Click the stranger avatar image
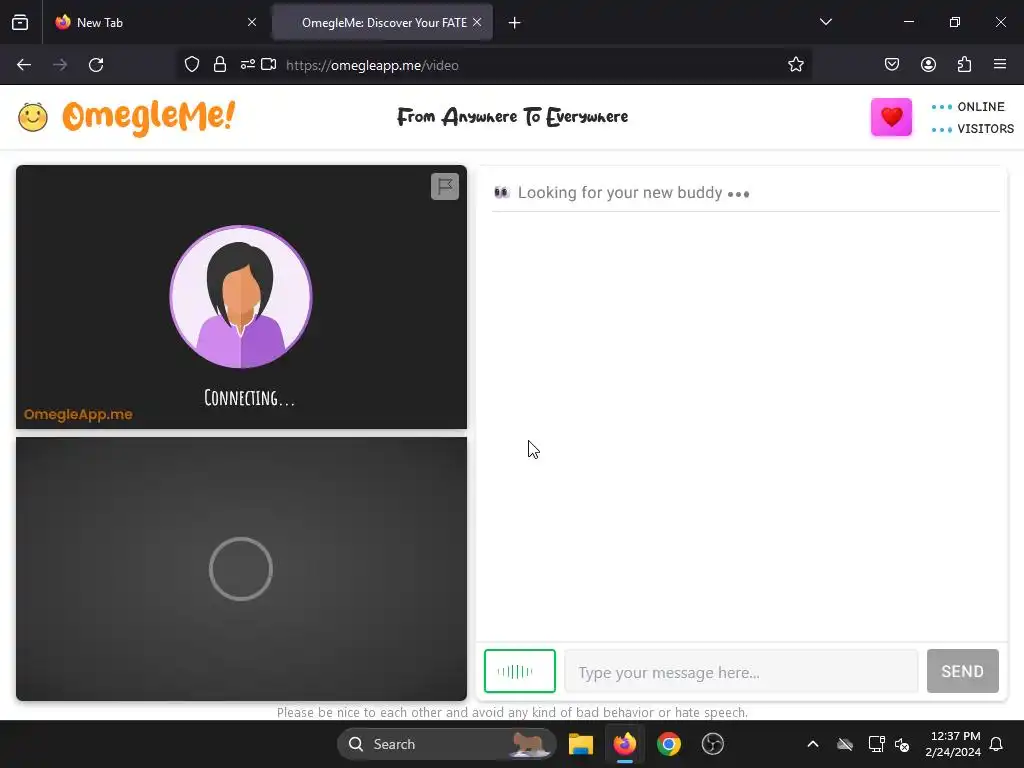Screen dimensions: 1024x768 (241, 296)
